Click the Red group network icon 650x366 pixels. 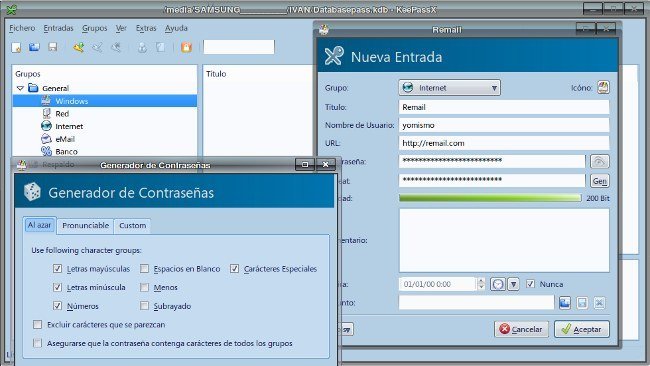click(46, 114)
